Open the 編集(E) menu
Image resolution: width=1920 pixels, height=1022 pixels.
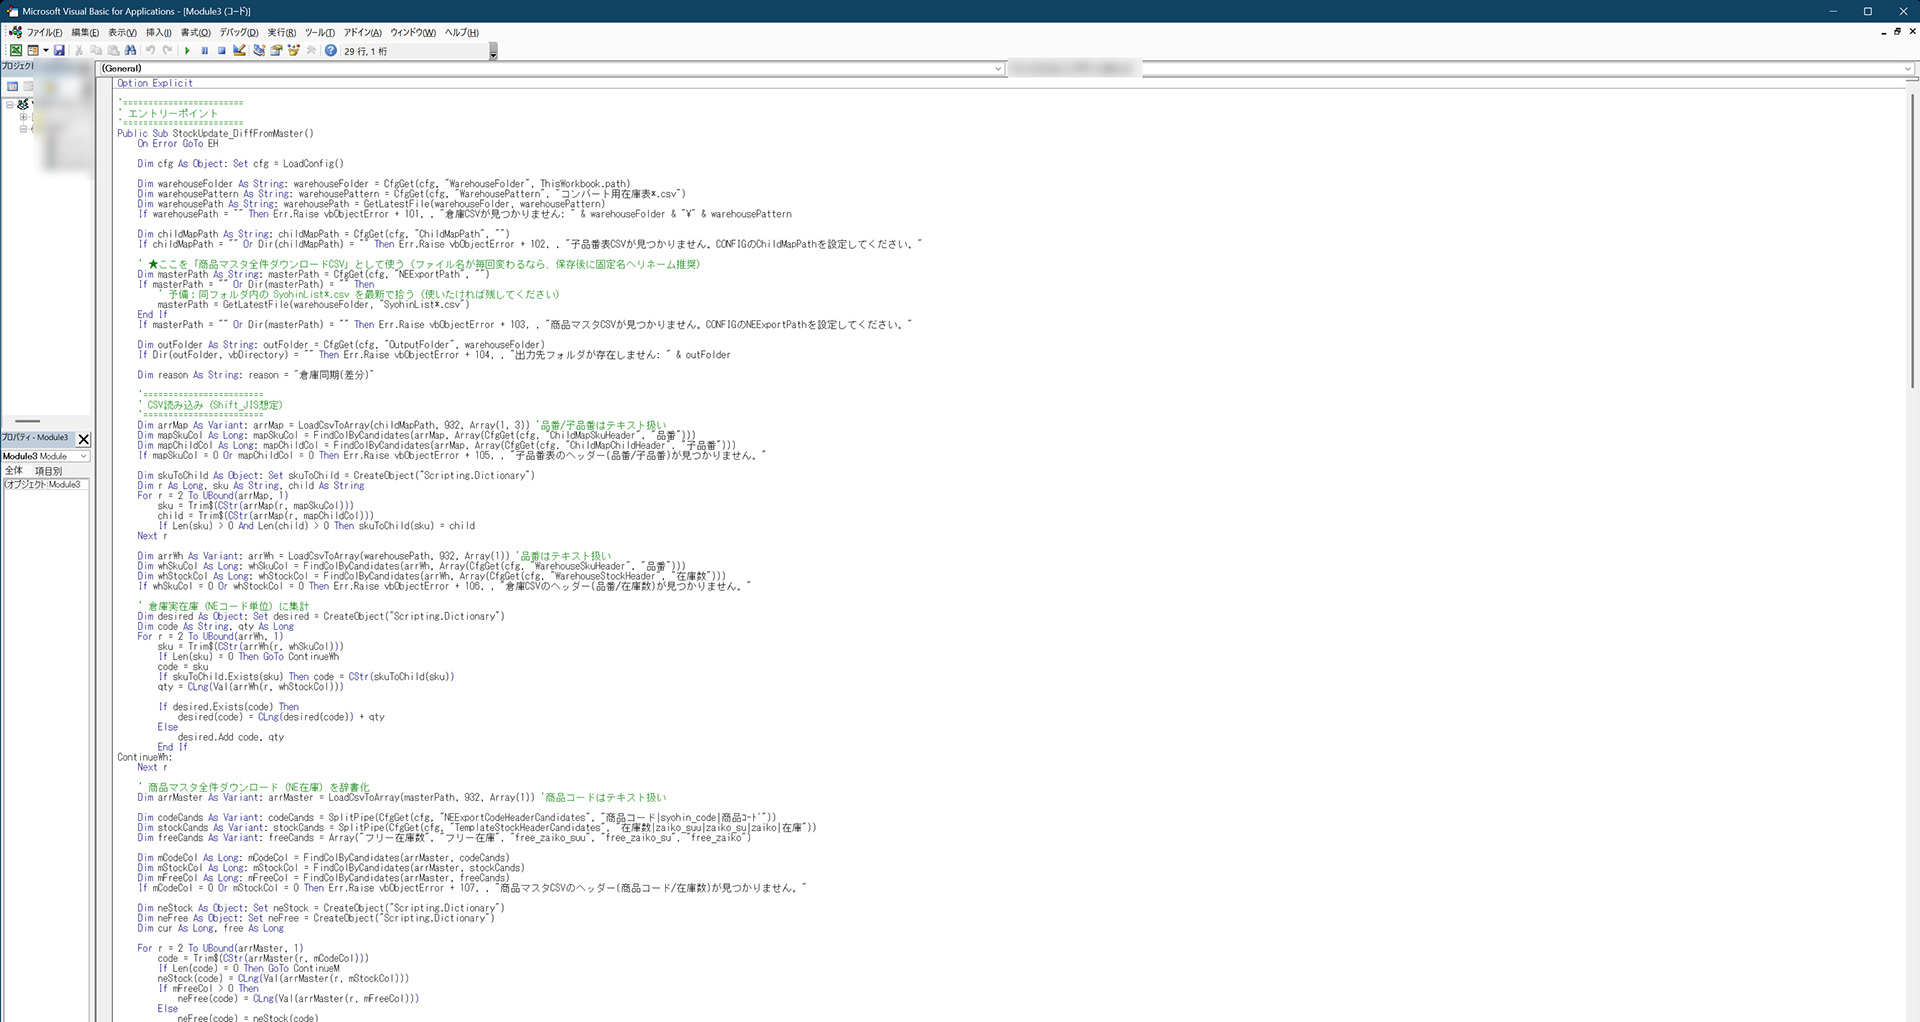85,33
